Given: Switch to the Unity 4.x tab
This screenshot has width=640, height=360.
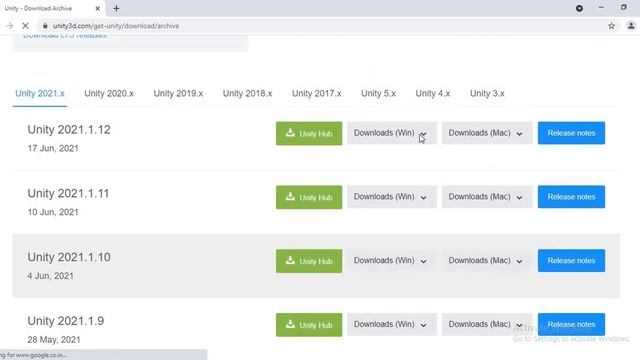Looking at the screenshot, I should (x=433, y=93).
